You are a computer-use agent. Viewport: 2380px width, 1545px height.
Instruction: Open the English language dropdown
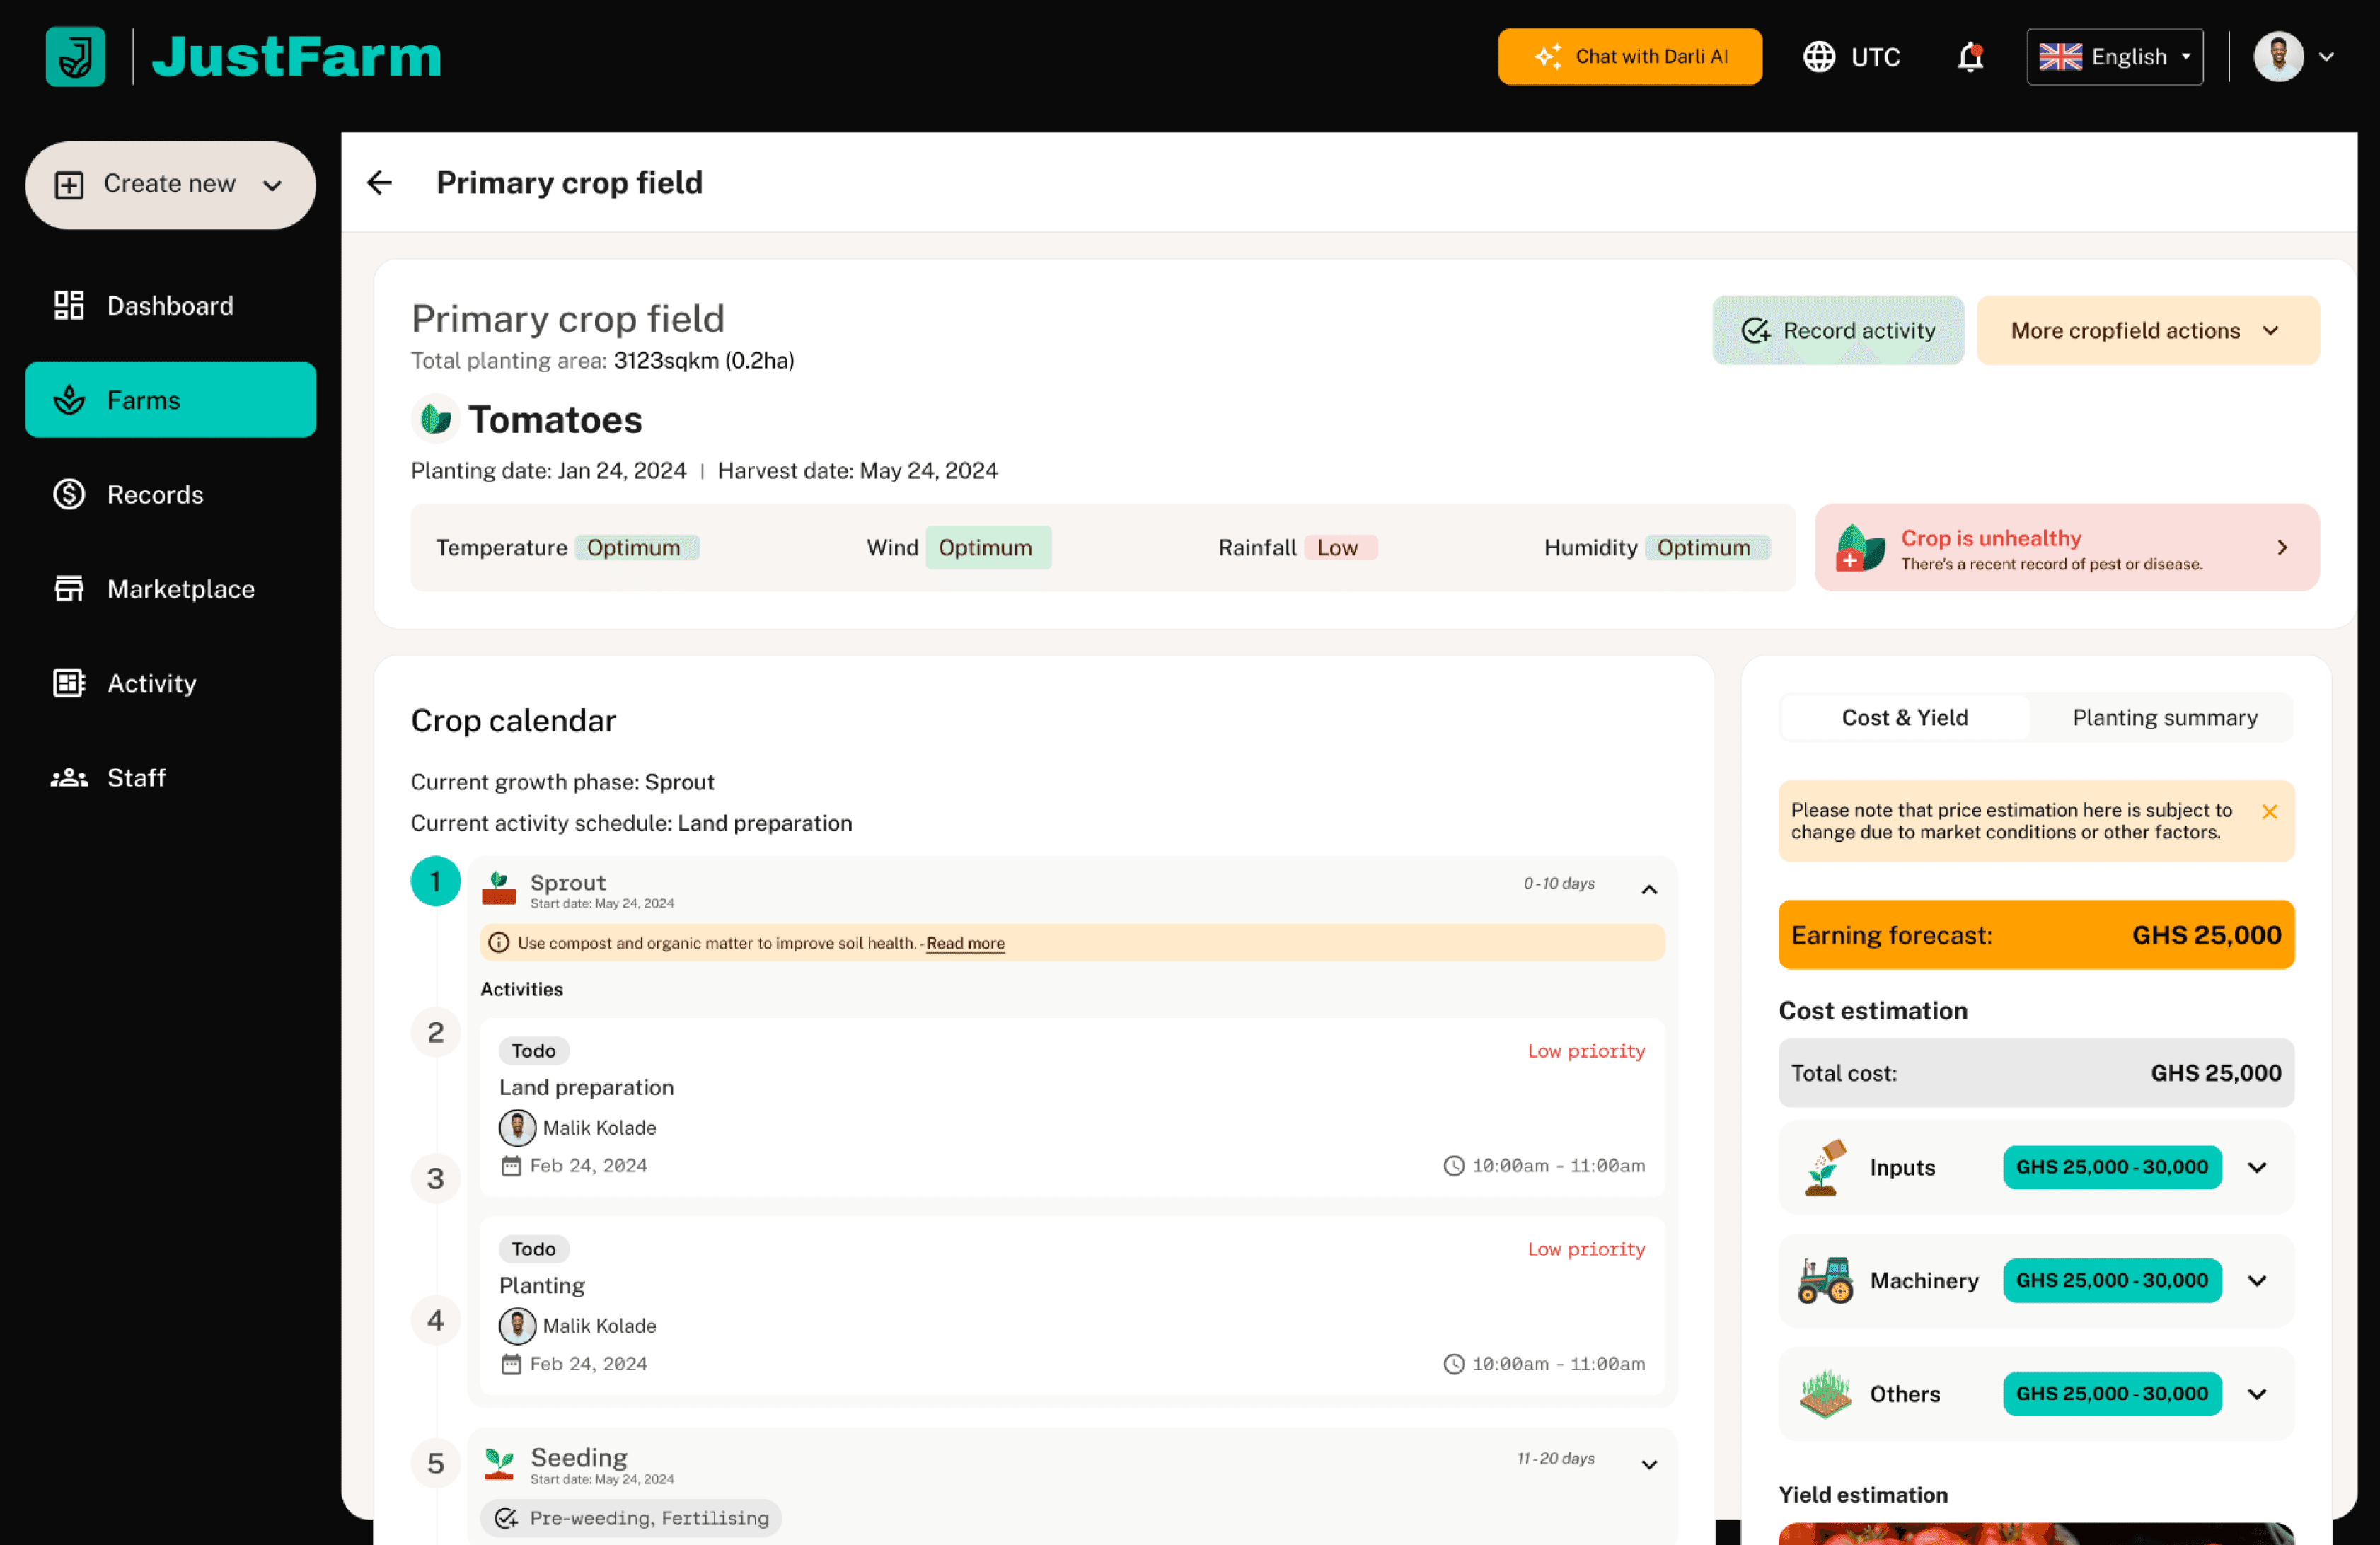pos(2113,57)
